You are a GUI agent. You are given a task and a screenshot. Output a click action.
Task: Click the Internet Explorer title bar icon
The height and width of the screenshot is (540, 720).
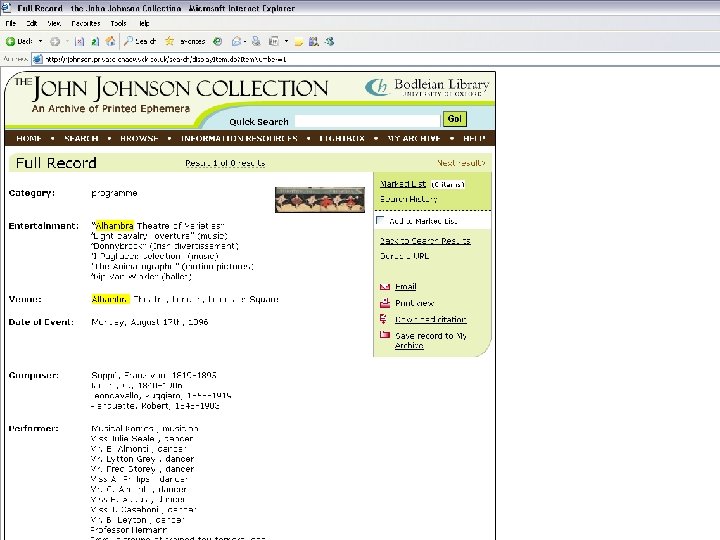click(x=6, y=8)
